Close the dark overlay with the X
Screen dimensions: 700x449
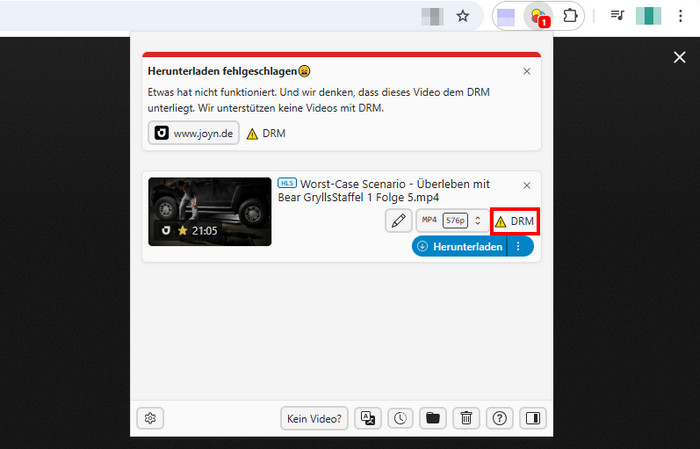click(x=679, y=57)
